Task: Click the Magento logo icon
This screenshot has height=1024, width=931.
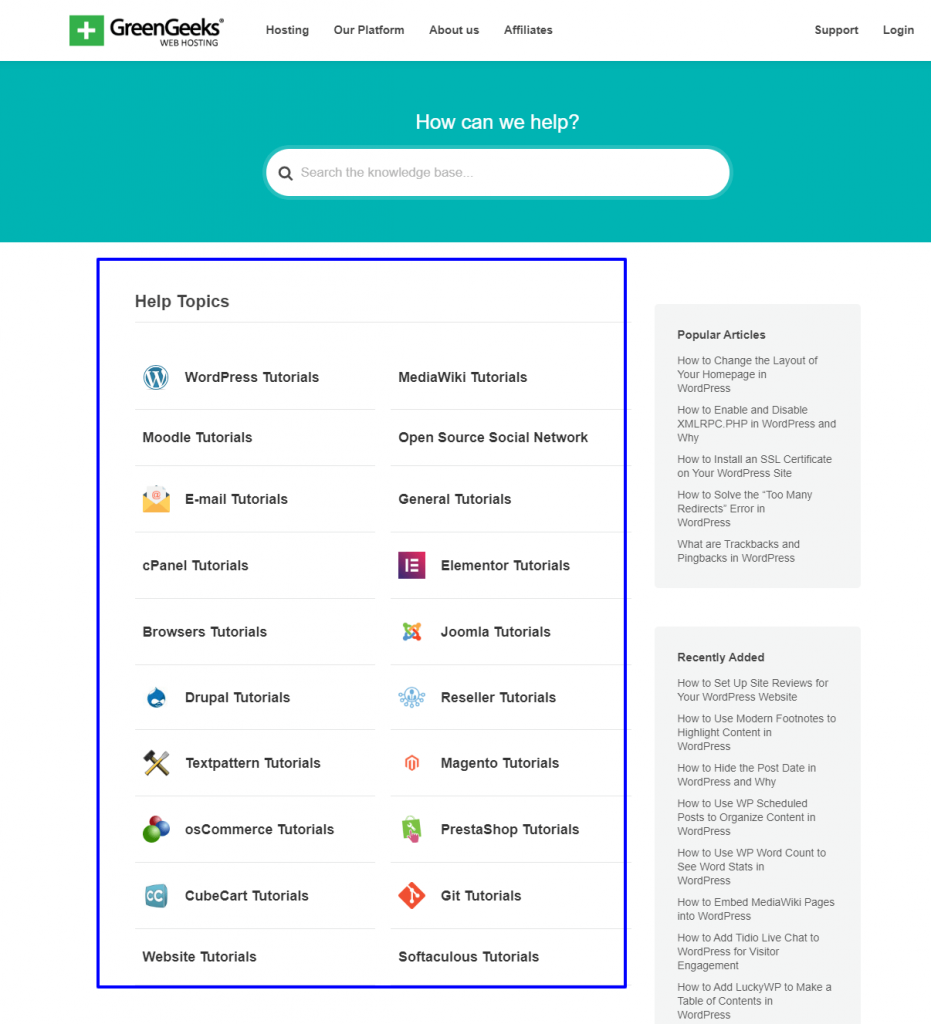Action: click(x=412, y=763)
